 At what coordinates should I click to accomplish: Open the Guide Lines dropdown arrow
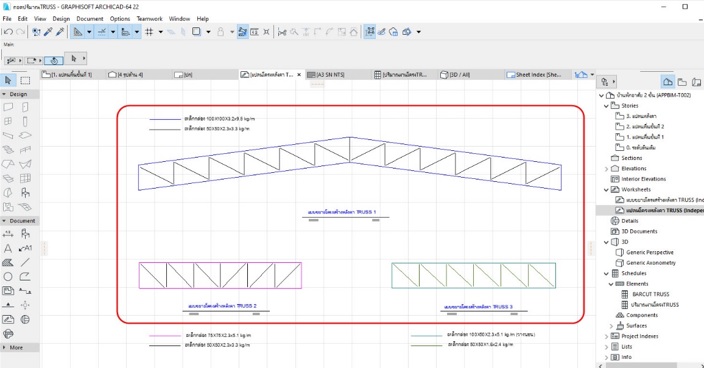pyautogui.click(x=89, y=32)
